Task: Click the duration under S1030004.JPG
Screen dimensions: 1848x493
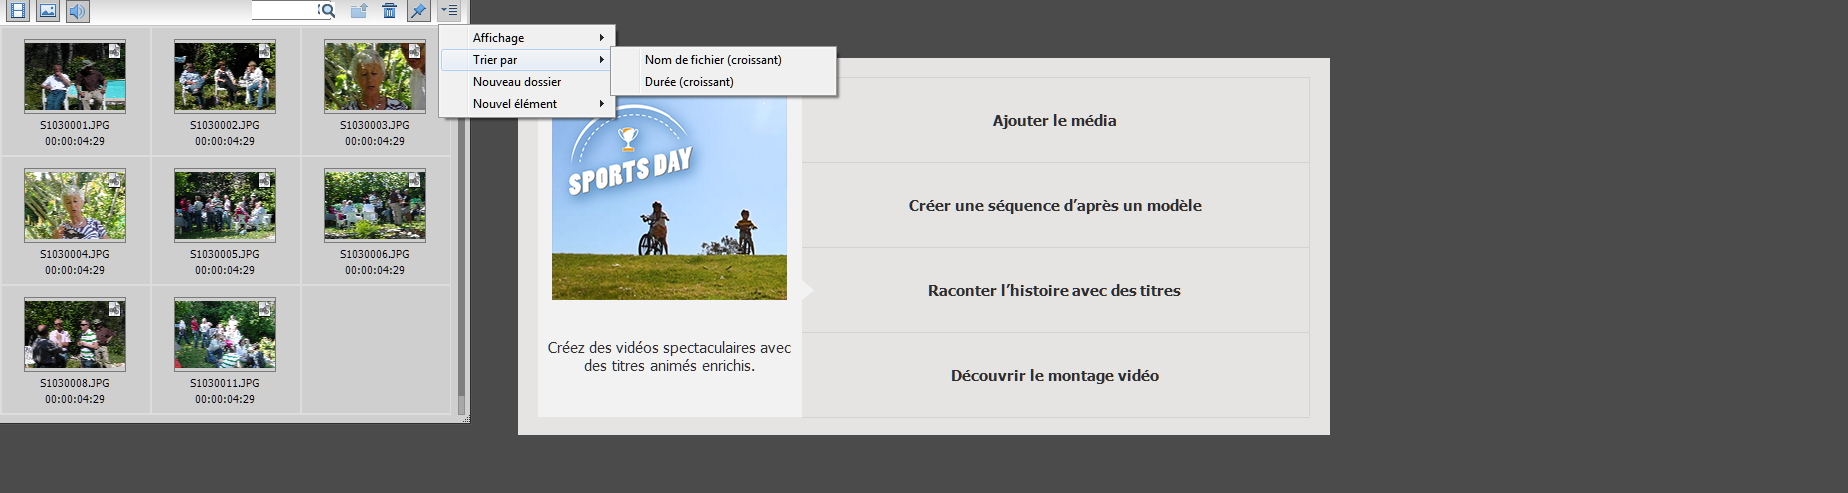Action: pyautogui.click(x=75, y=271)
